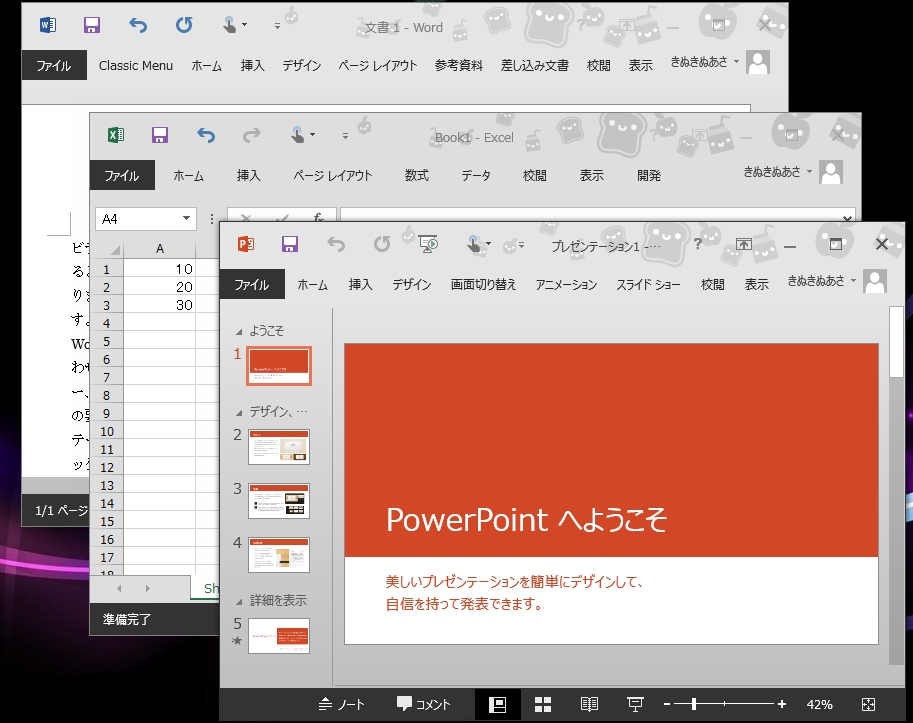
Task: Open 数式 tab in Excel
Action: click(417, 175)
